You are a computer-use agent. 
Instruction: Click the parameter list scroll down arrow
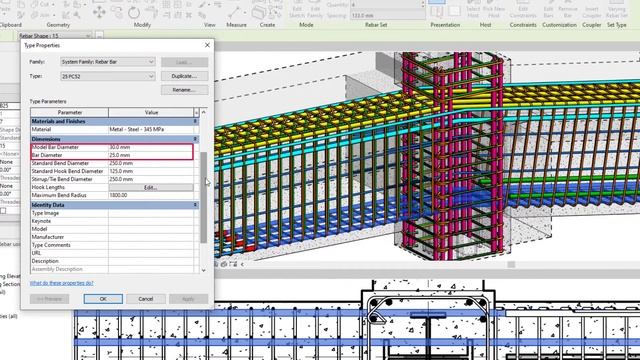pyautogui.click(x=203, y=270)
